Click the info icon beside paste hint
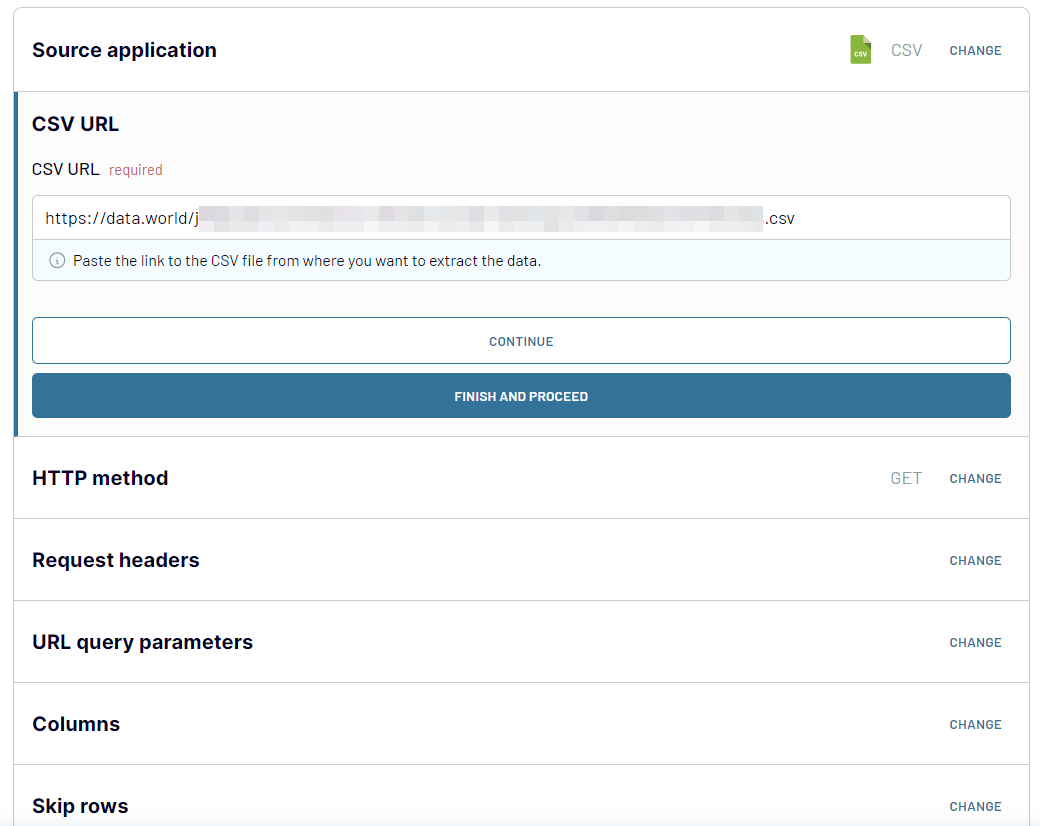Screen dimensions: 1040x826 (x=57, y=261)
